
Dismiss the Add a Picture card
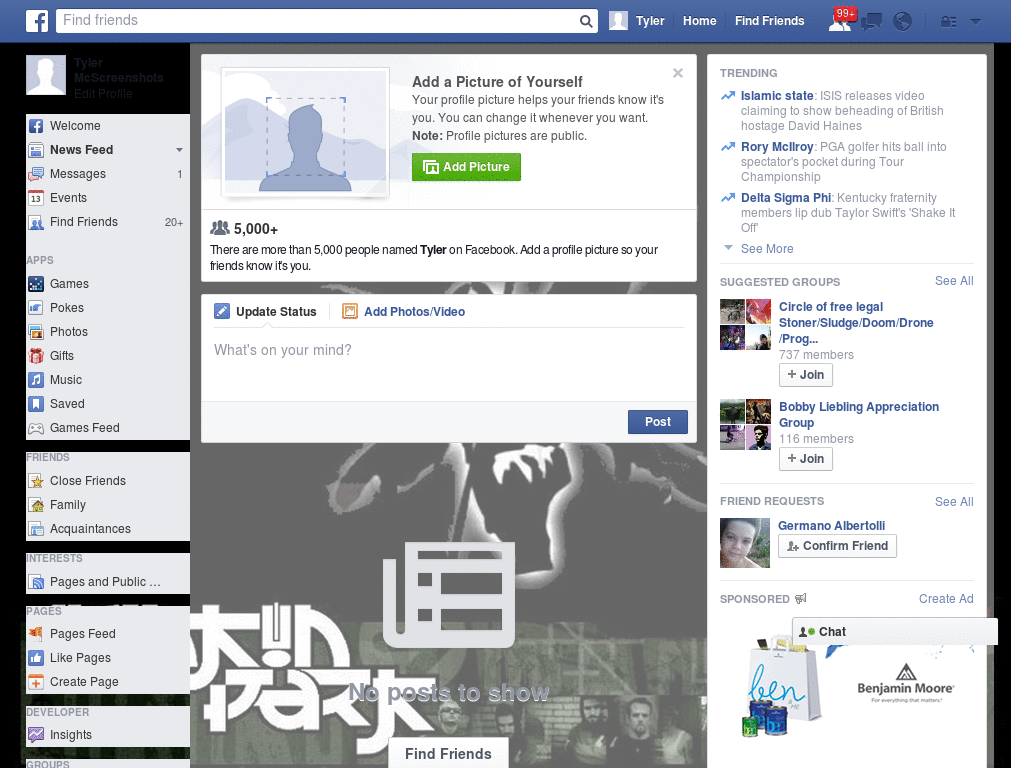(678, 73)
